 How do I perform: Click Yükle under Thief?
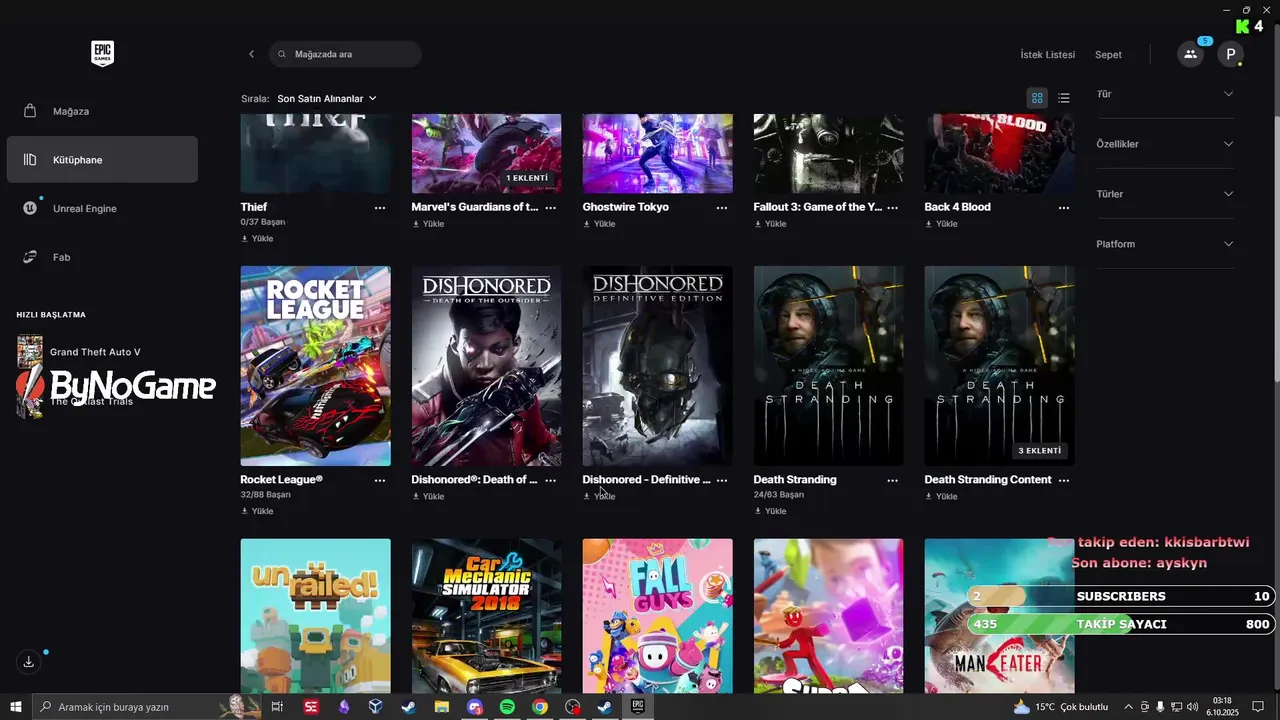pos(257,239)
